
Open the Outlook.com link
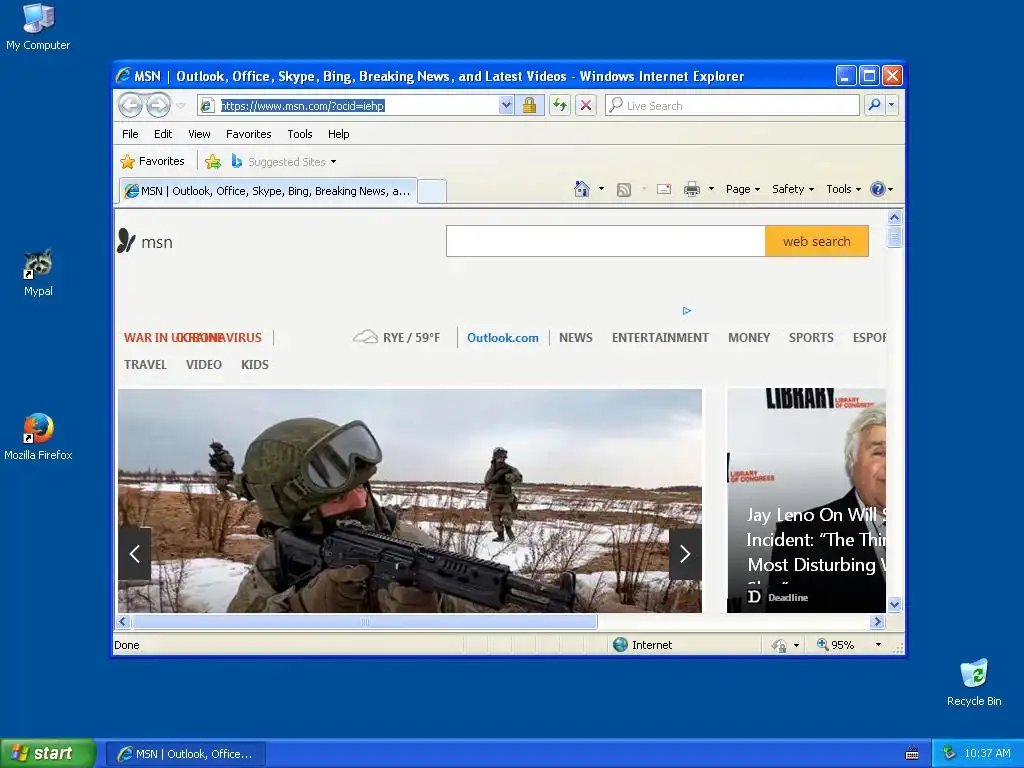click(503, 338)
